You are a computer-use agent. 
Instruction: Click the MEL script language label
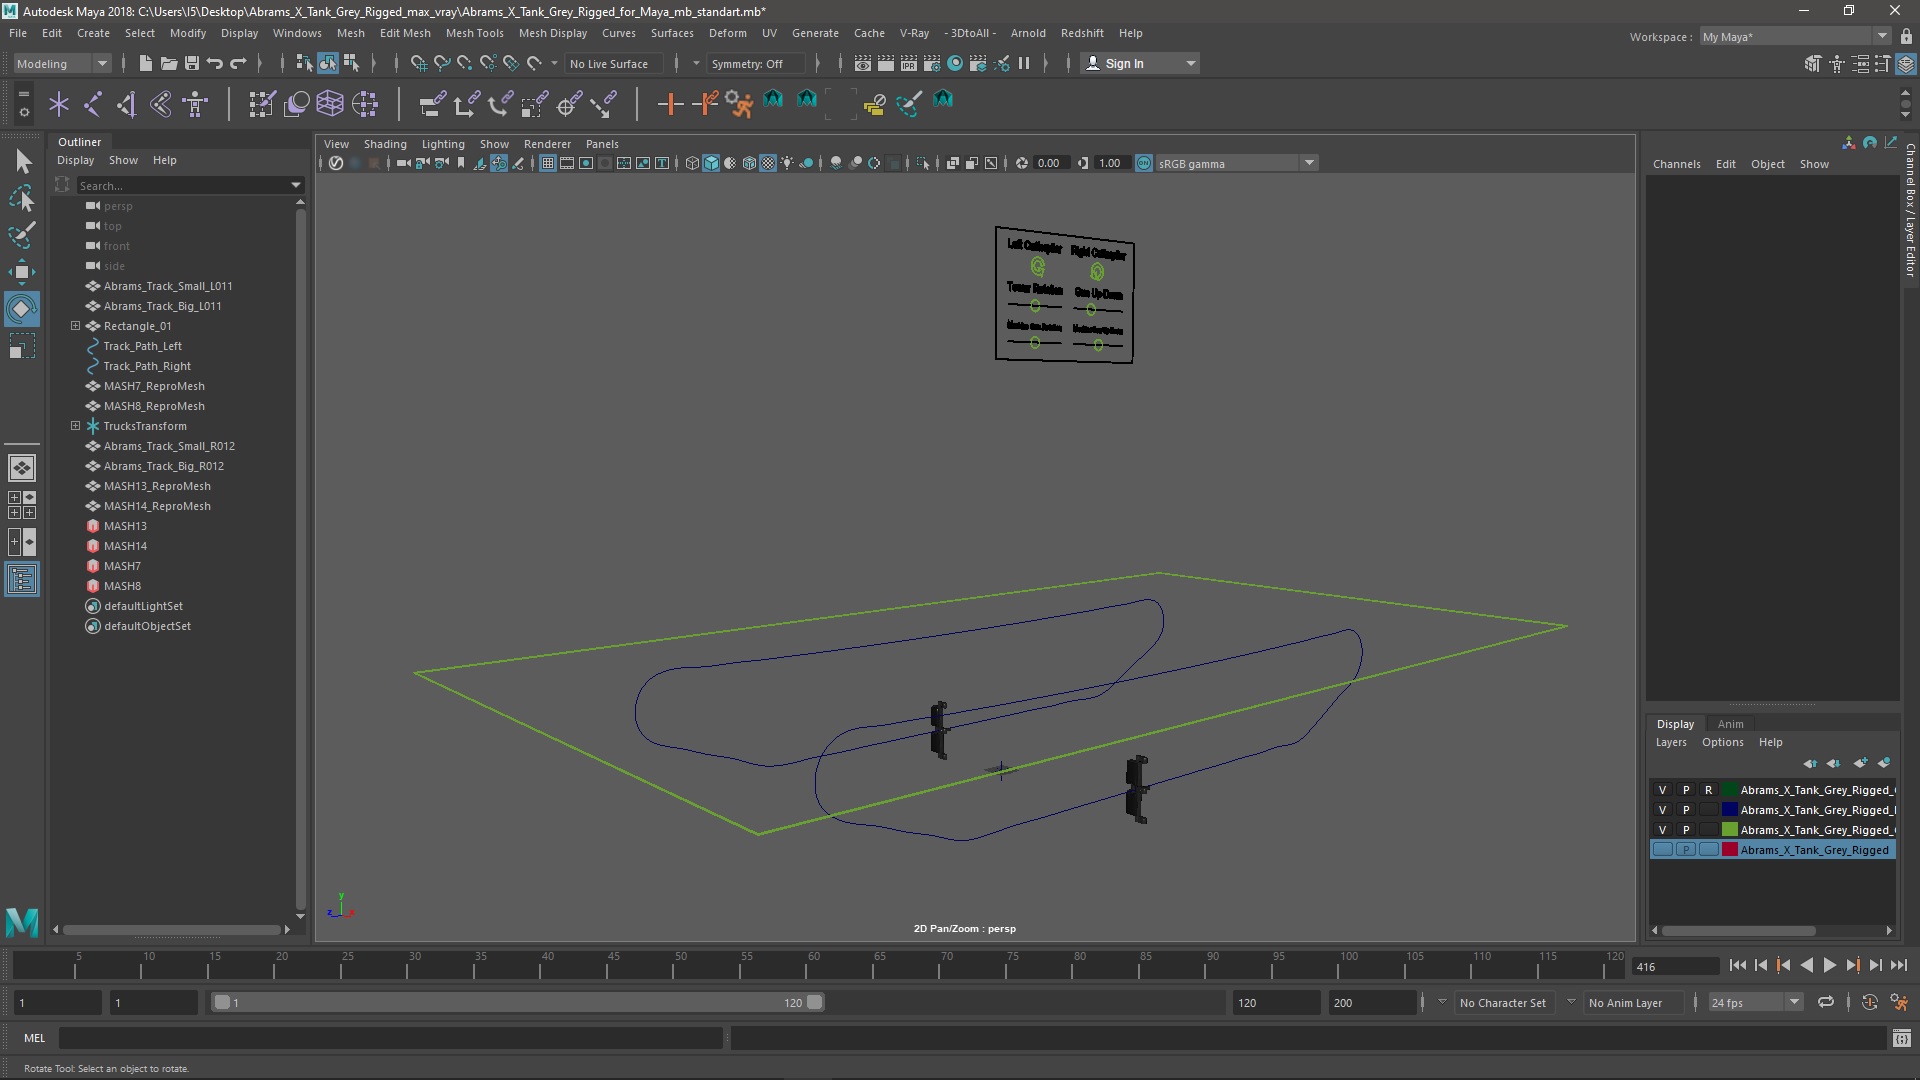point(35,1038)
